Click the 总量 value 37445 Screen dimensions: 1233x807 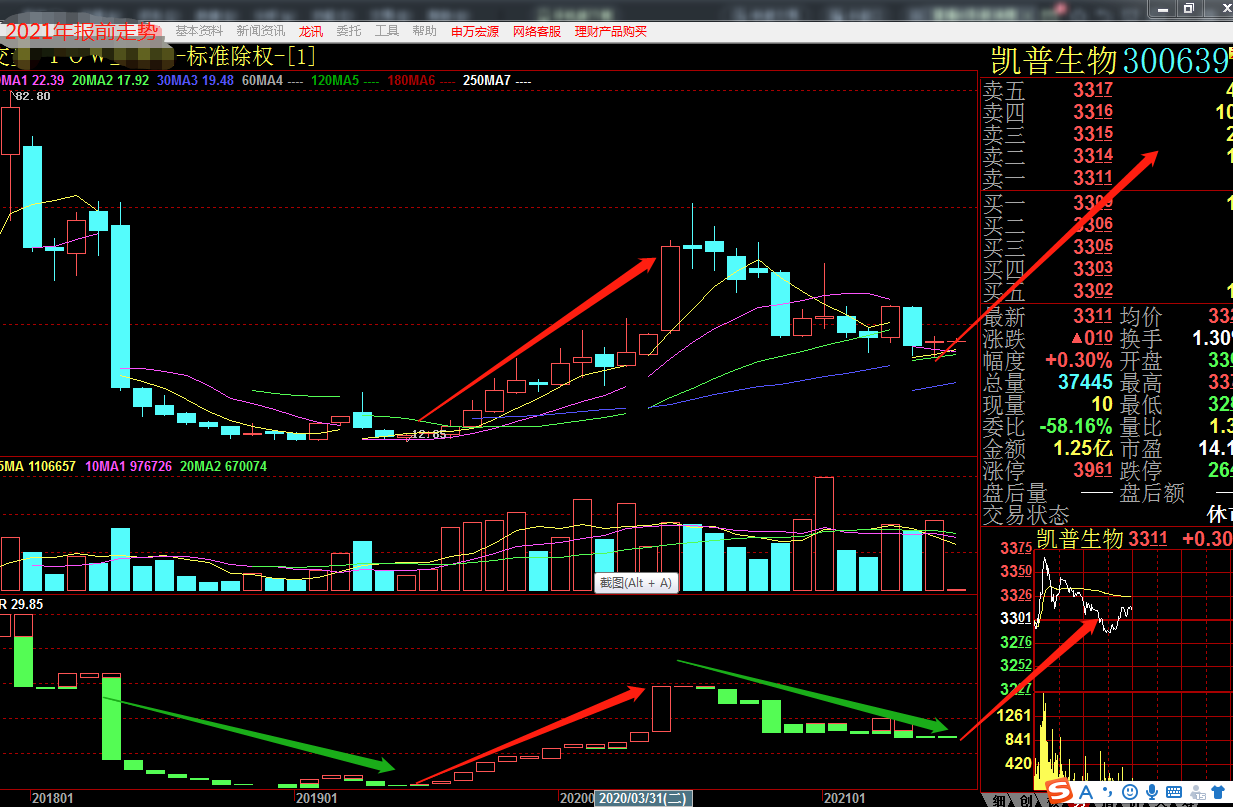[x=1086, y=383]
